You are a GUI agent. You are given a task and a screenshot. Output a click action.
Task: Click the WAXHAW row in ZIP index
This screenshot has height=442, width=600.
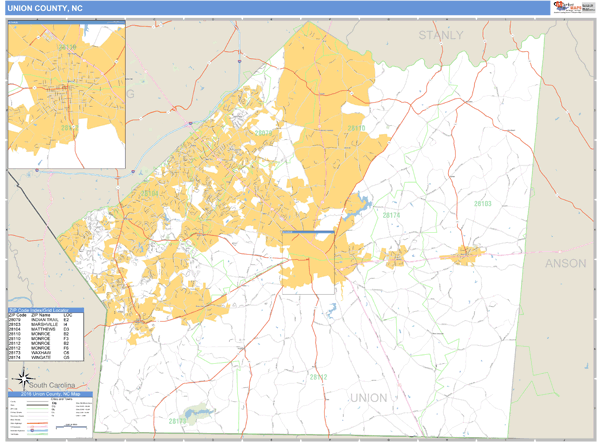tap(46, 354)
